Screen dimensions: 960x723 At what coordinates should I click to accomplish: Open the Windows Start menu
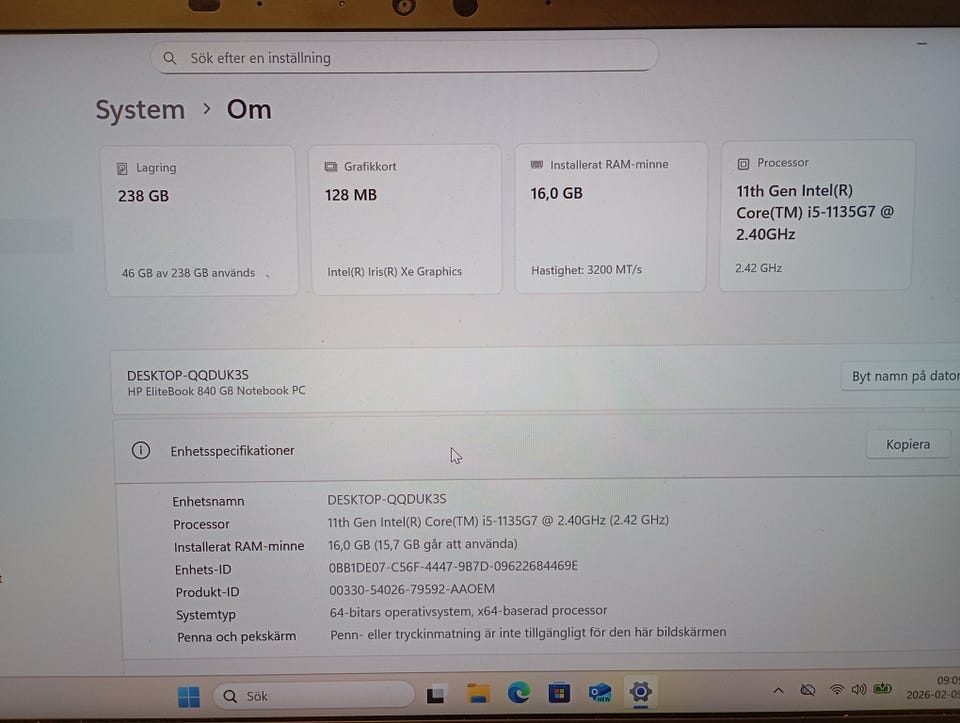[x=189, y=696]
